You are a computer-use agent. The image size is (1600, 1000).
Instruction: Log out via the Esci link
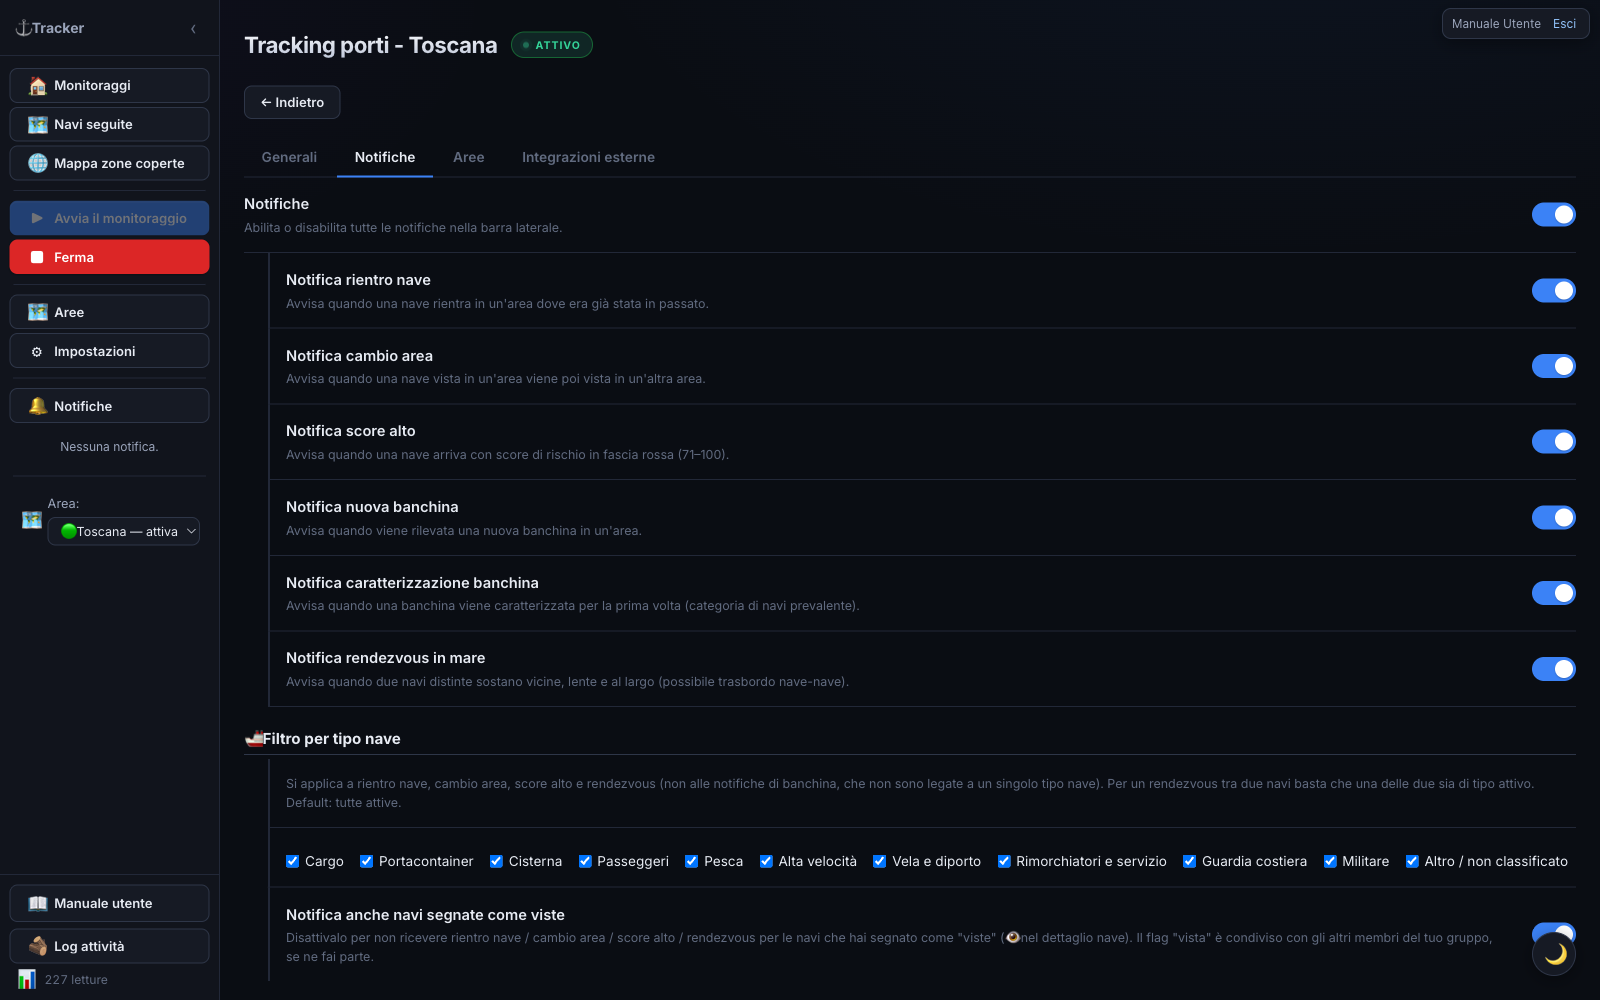1564,24
